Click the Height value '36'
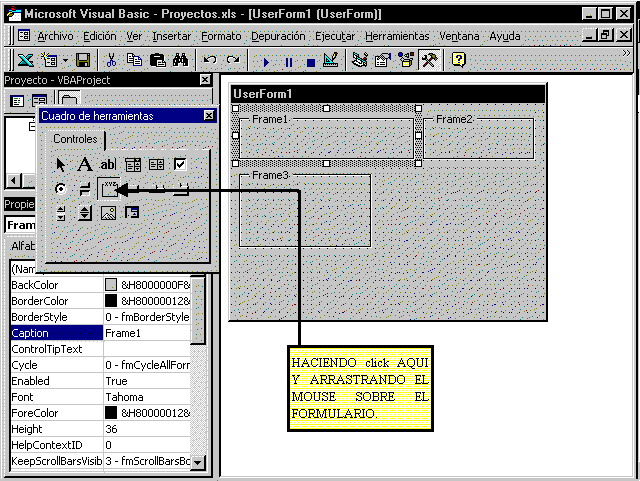This screenshot has height=481, width=640. (x=147, y=429)
